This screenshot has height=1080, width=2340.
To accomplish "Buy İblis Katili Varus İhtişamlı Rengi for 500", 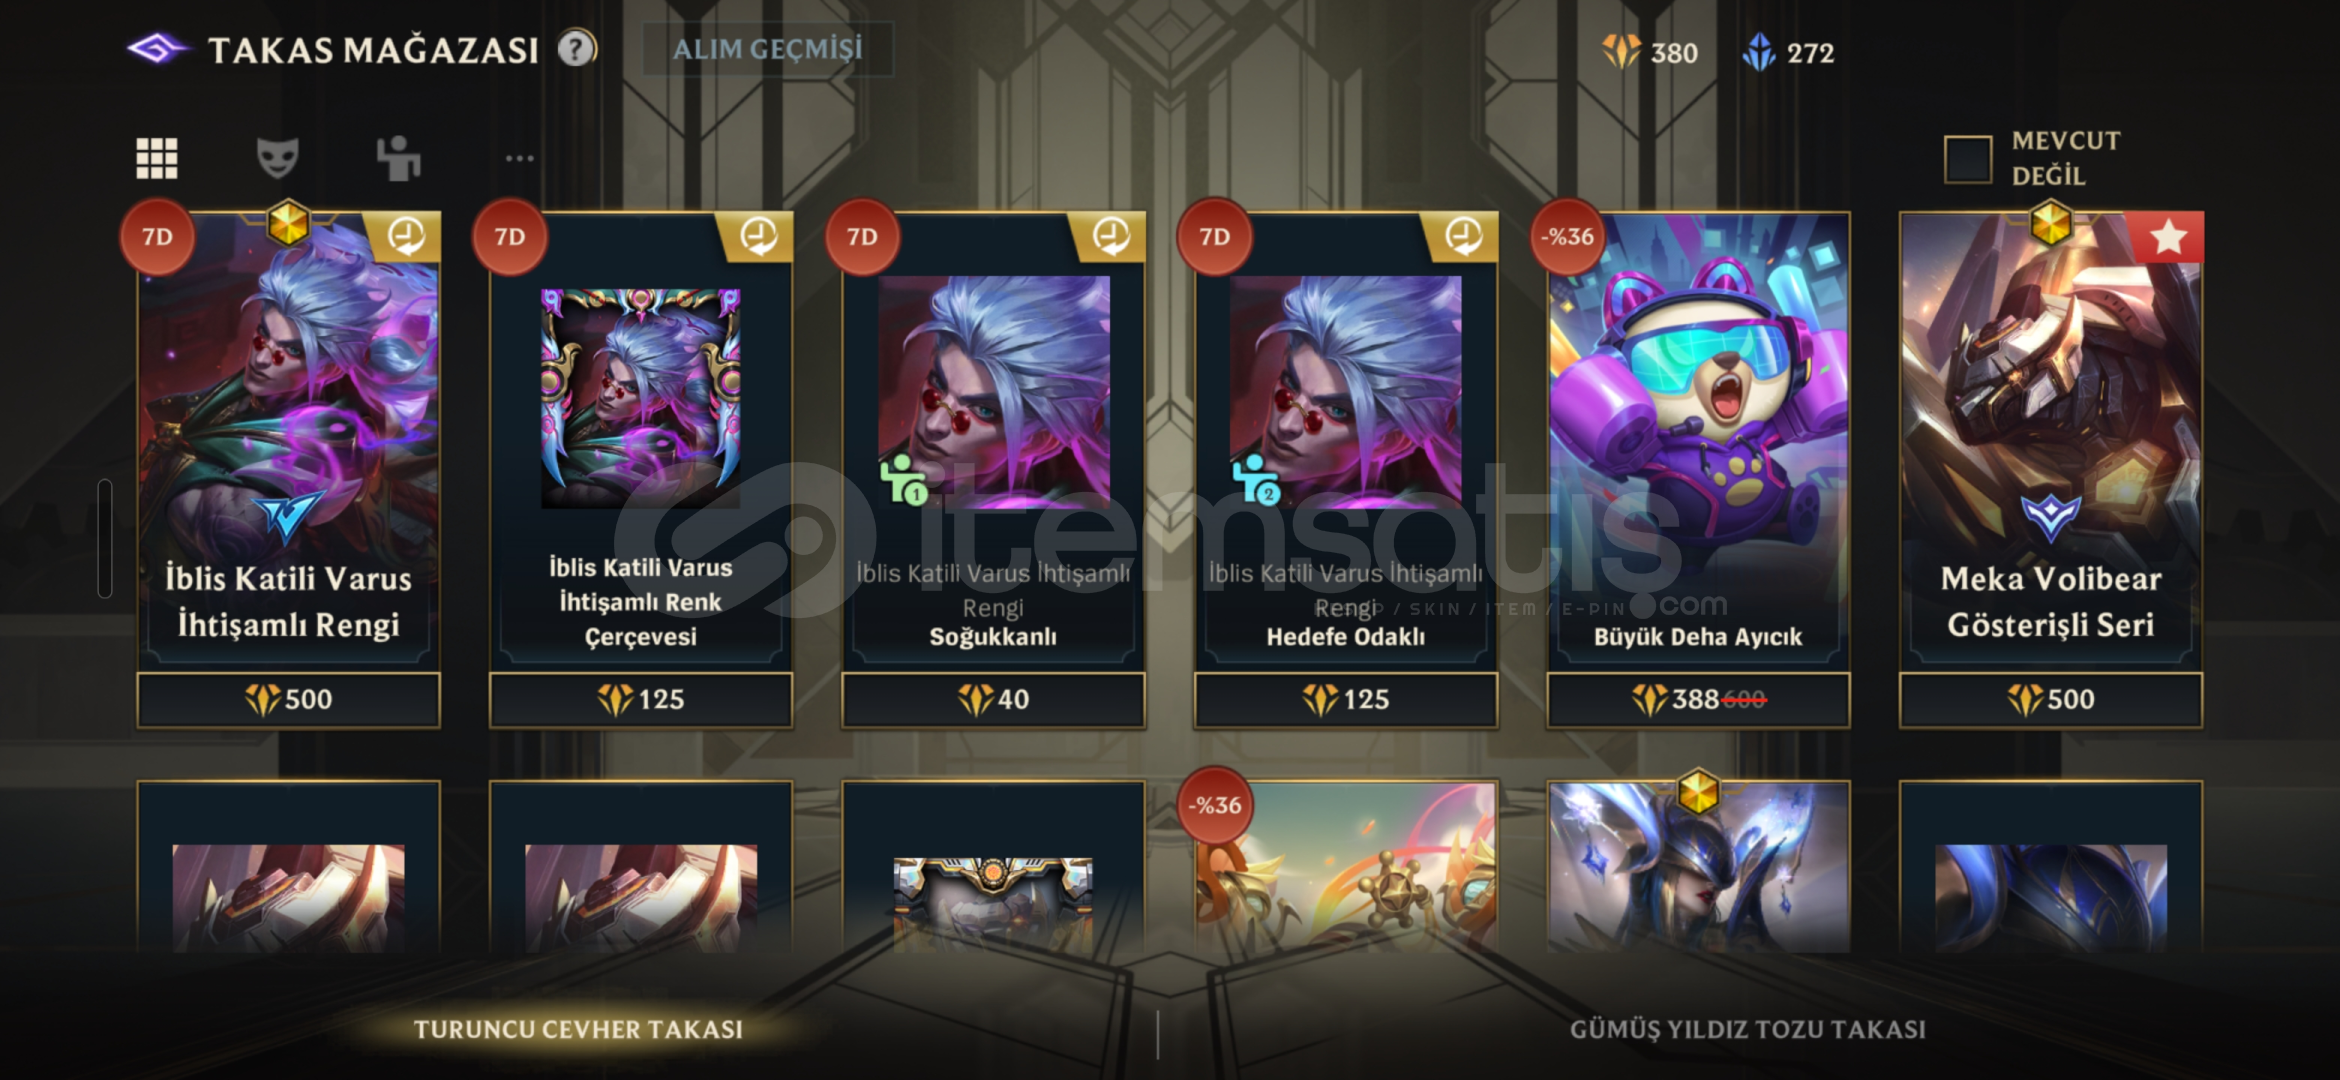I will [x=289, y=699].
